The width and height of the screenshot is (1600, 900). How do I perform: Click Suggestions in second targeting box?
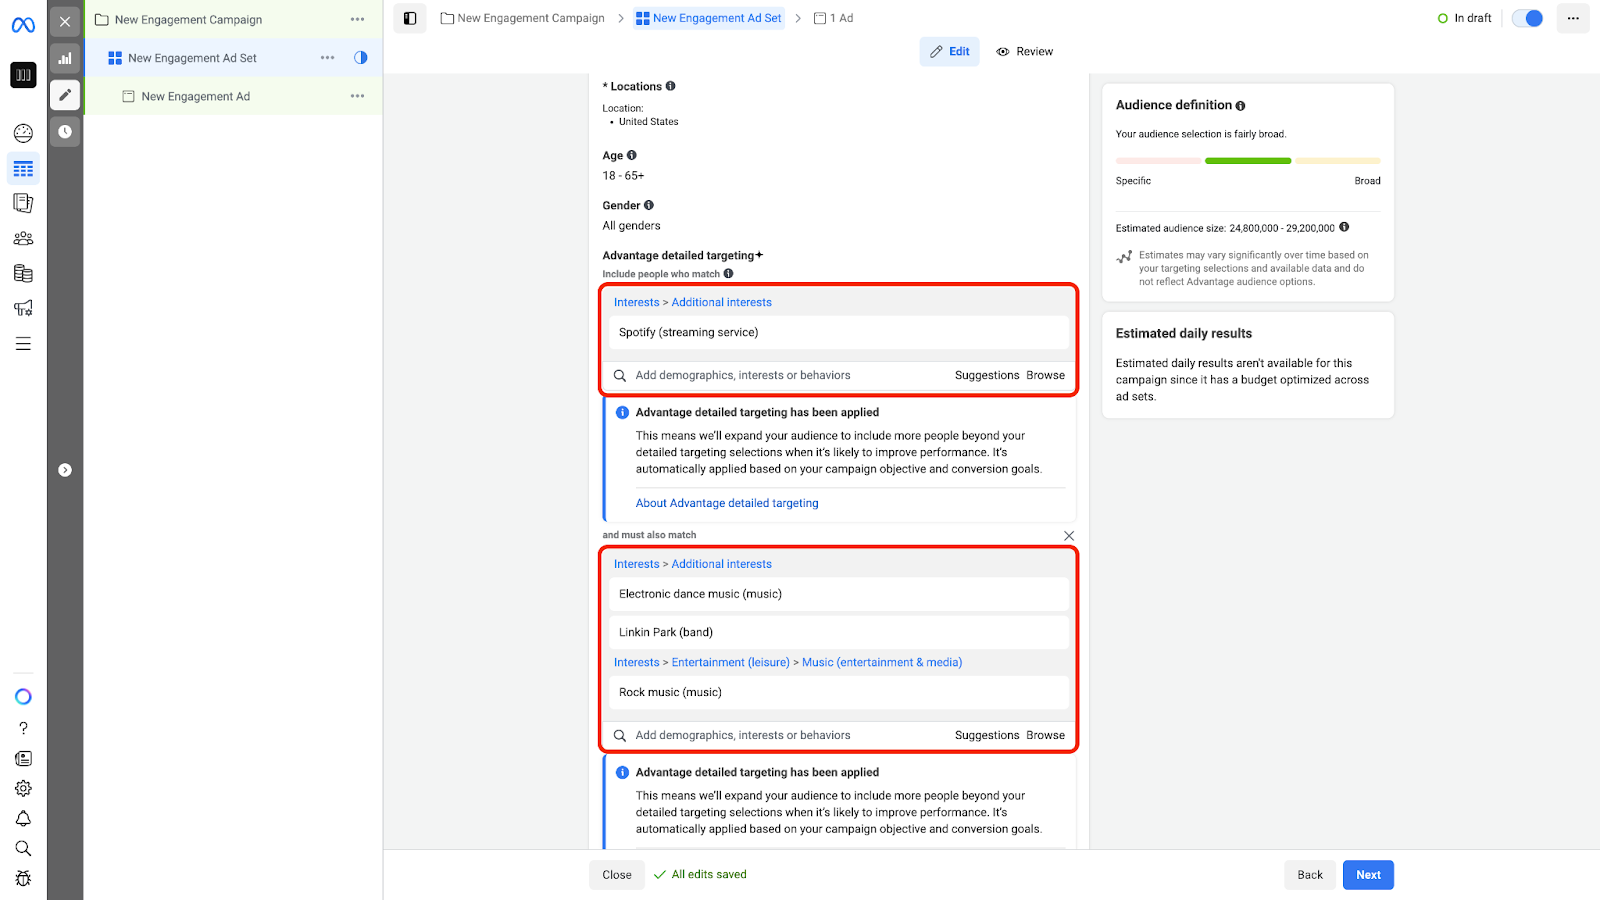click(987, 736)
